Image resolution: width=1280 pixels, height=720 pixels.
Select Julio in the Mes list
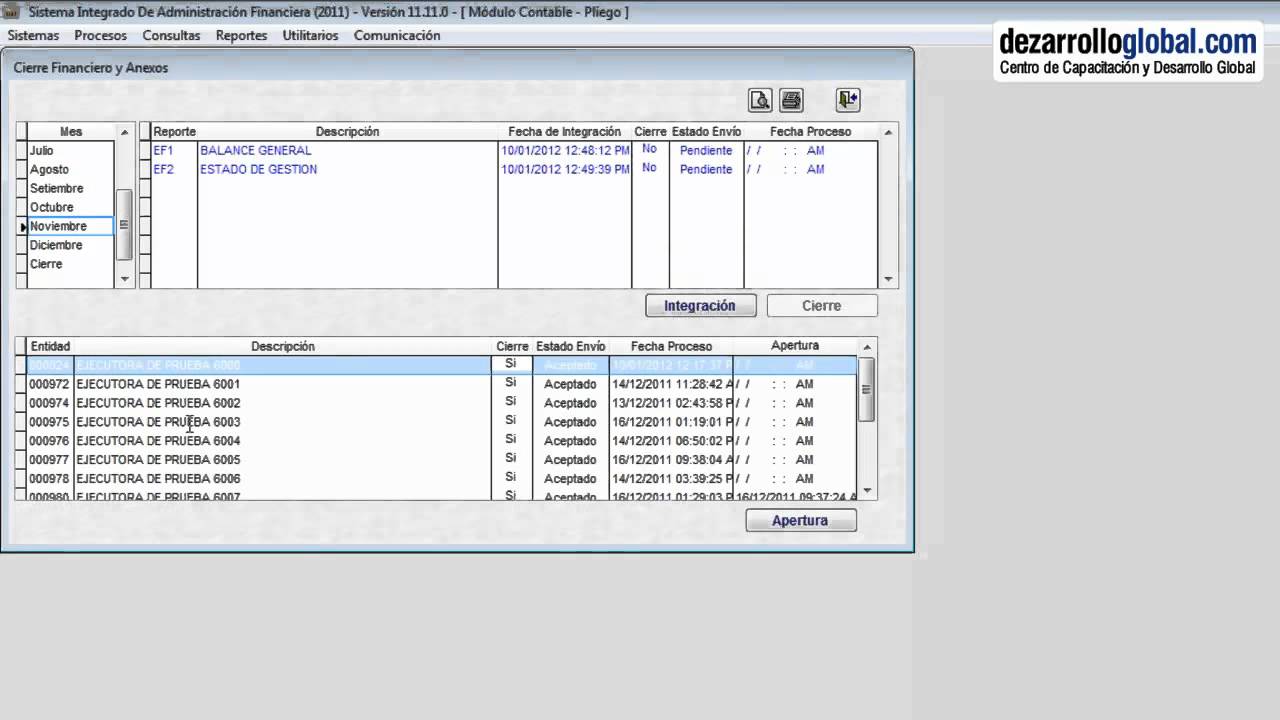[70, 151]
